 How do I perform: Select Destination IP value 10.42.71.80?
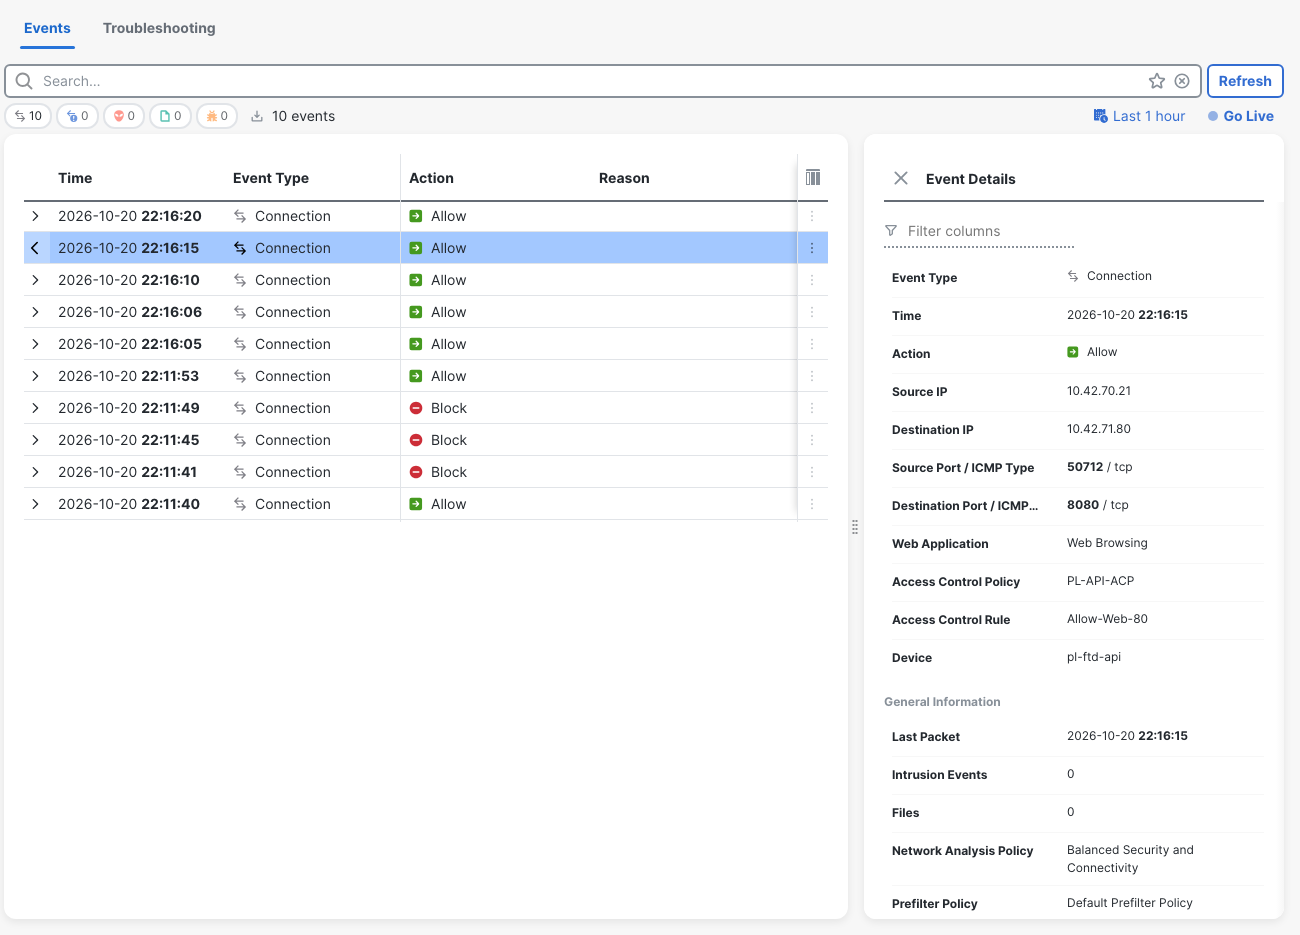(x=1099, y=429)
